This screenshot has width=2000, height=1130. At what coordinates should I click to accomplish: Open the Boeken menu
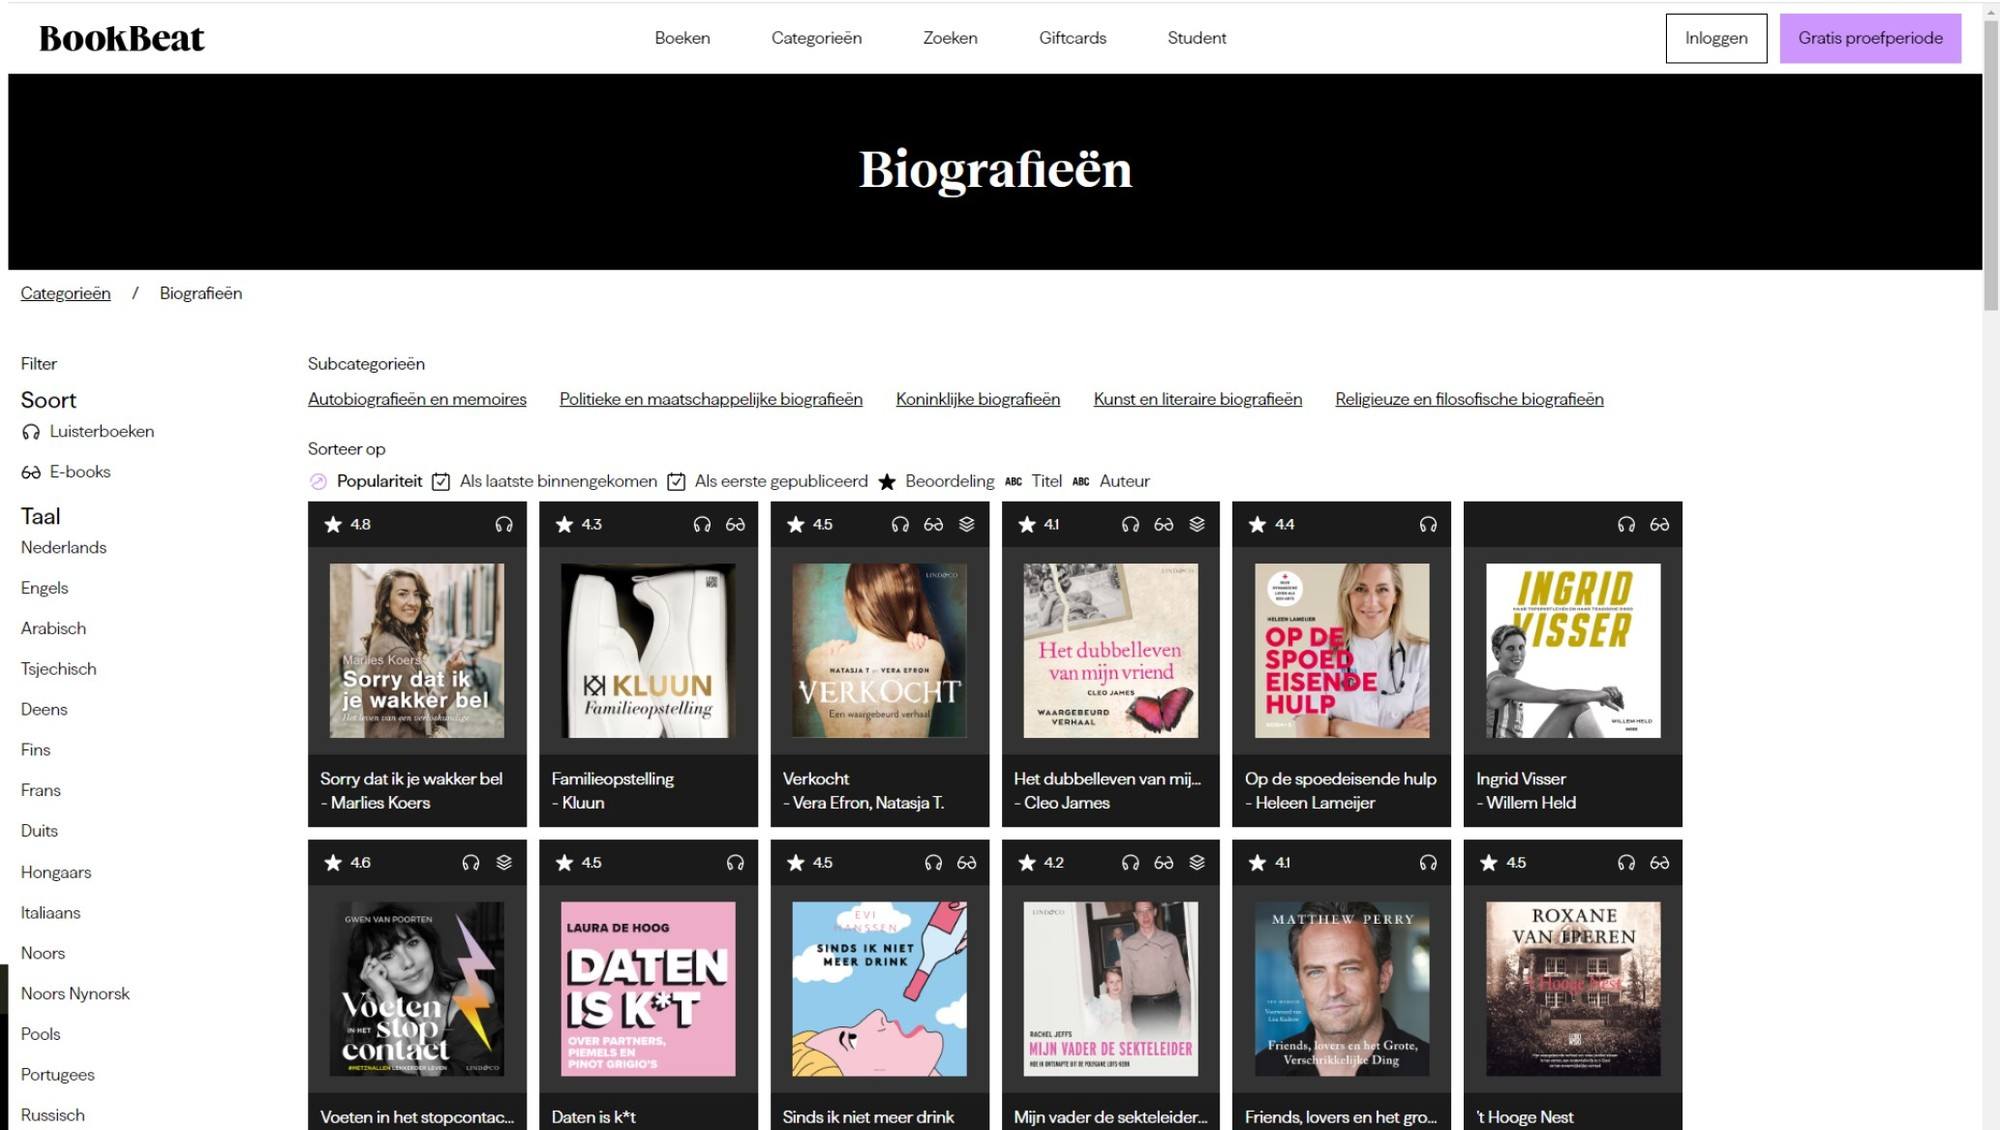pos(682,38)
